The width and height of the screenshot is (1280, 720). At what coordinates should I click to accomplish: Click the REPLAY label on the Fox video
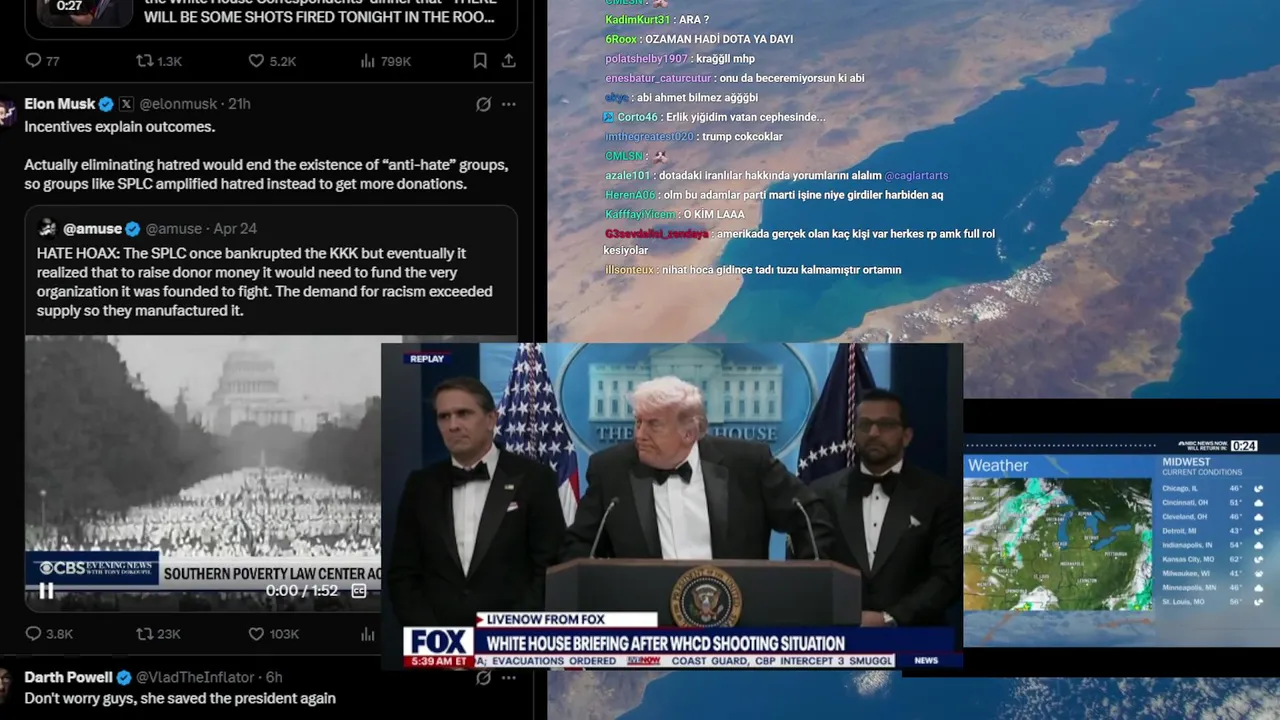coord(427,359)
